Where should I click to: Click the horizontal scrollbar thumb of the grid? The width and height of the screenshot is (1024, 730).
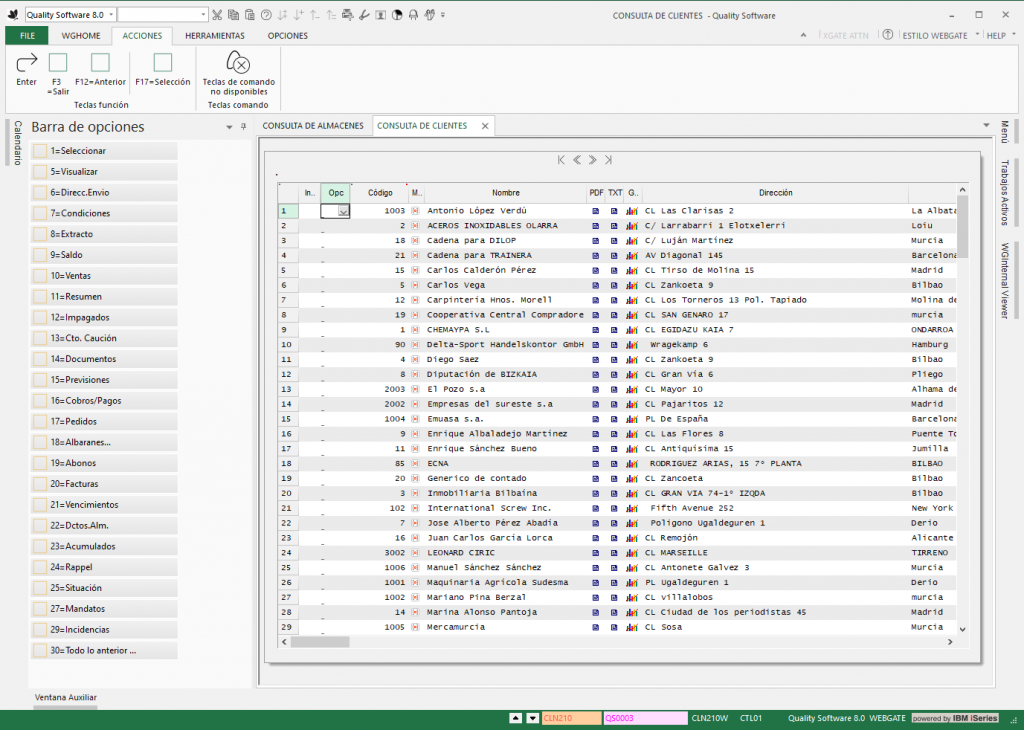pyautogui.click(x=320, y=643)
